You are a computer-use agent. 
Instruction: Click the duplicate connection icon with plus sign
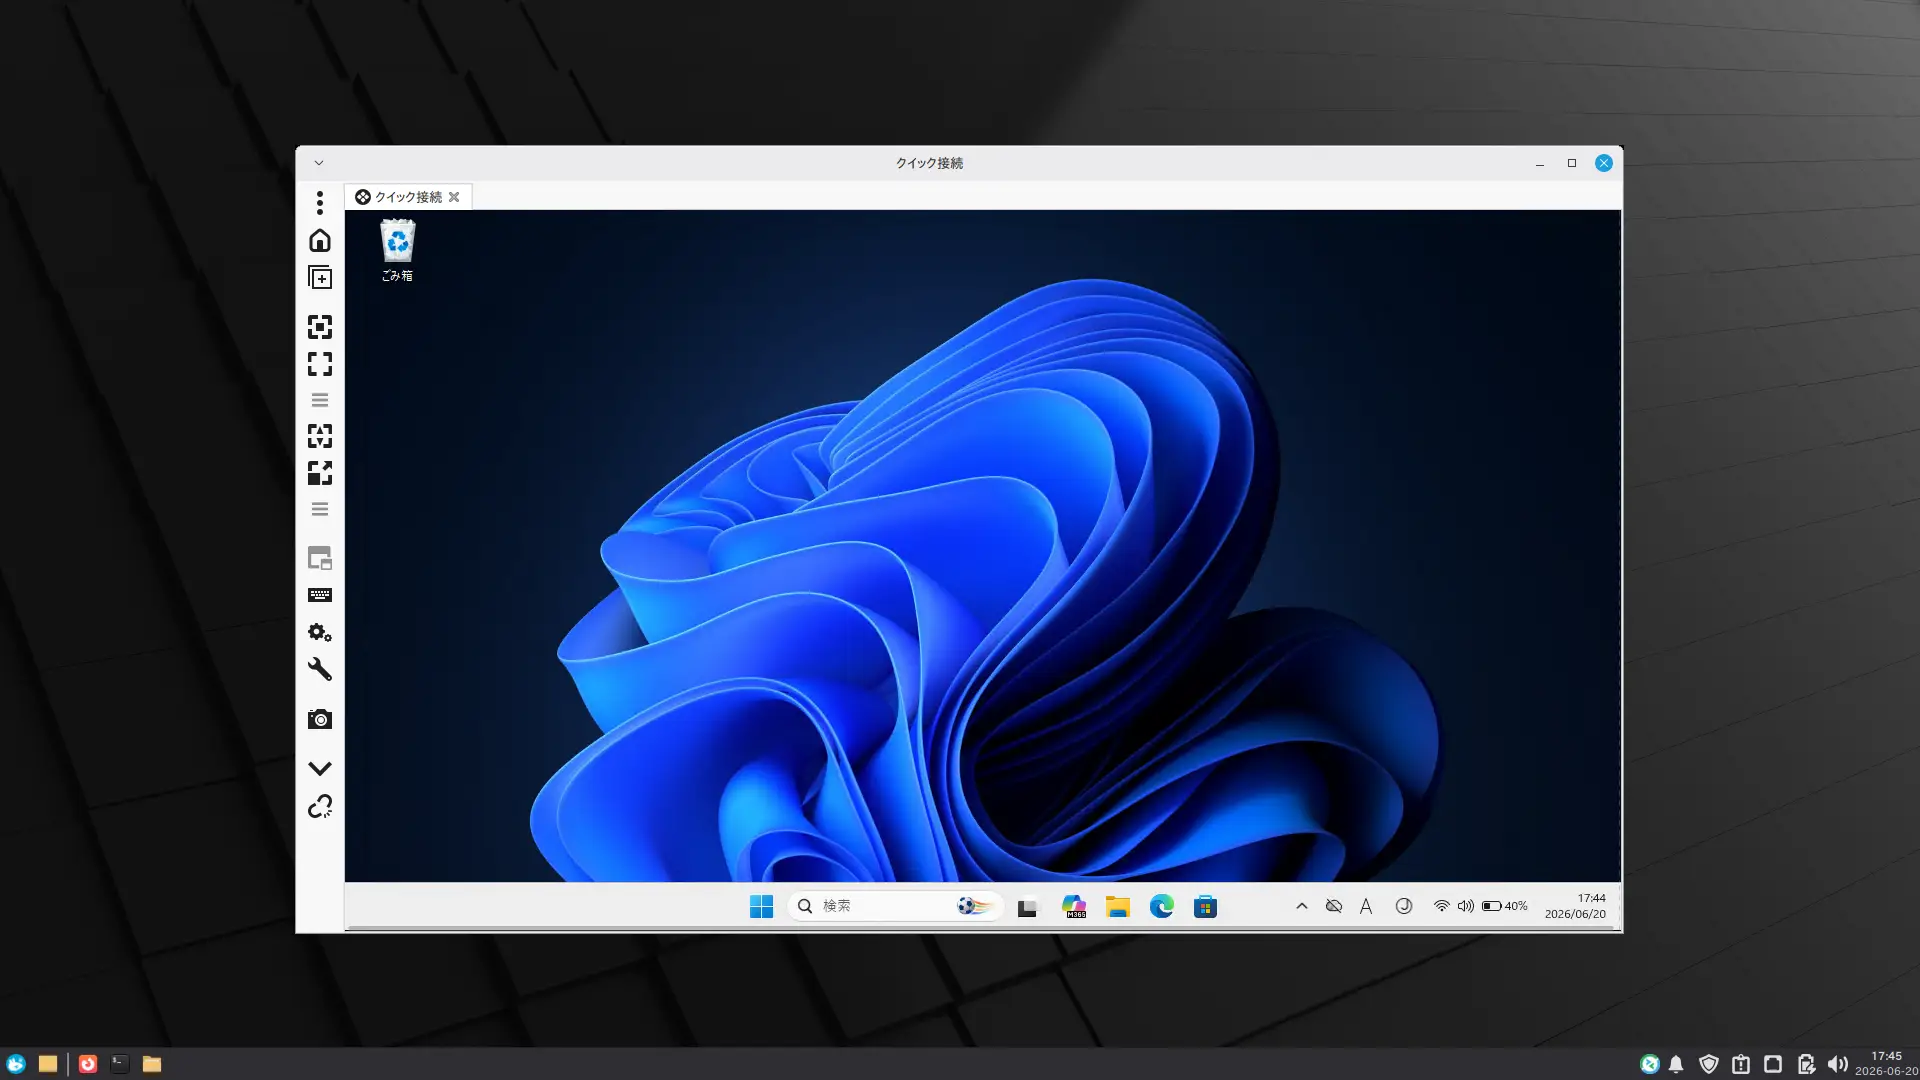point(320,278)
